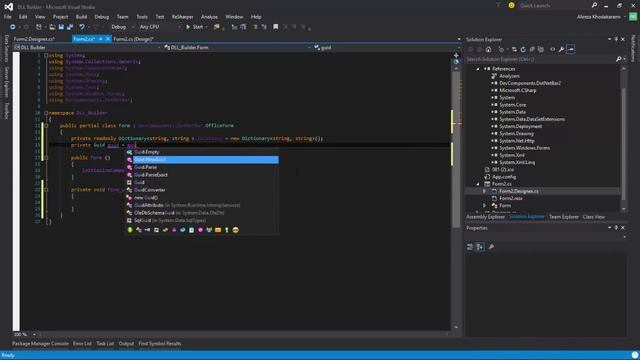Toggle Categorized view in Properties panel
640x360 pixels.
click(470, 247)
